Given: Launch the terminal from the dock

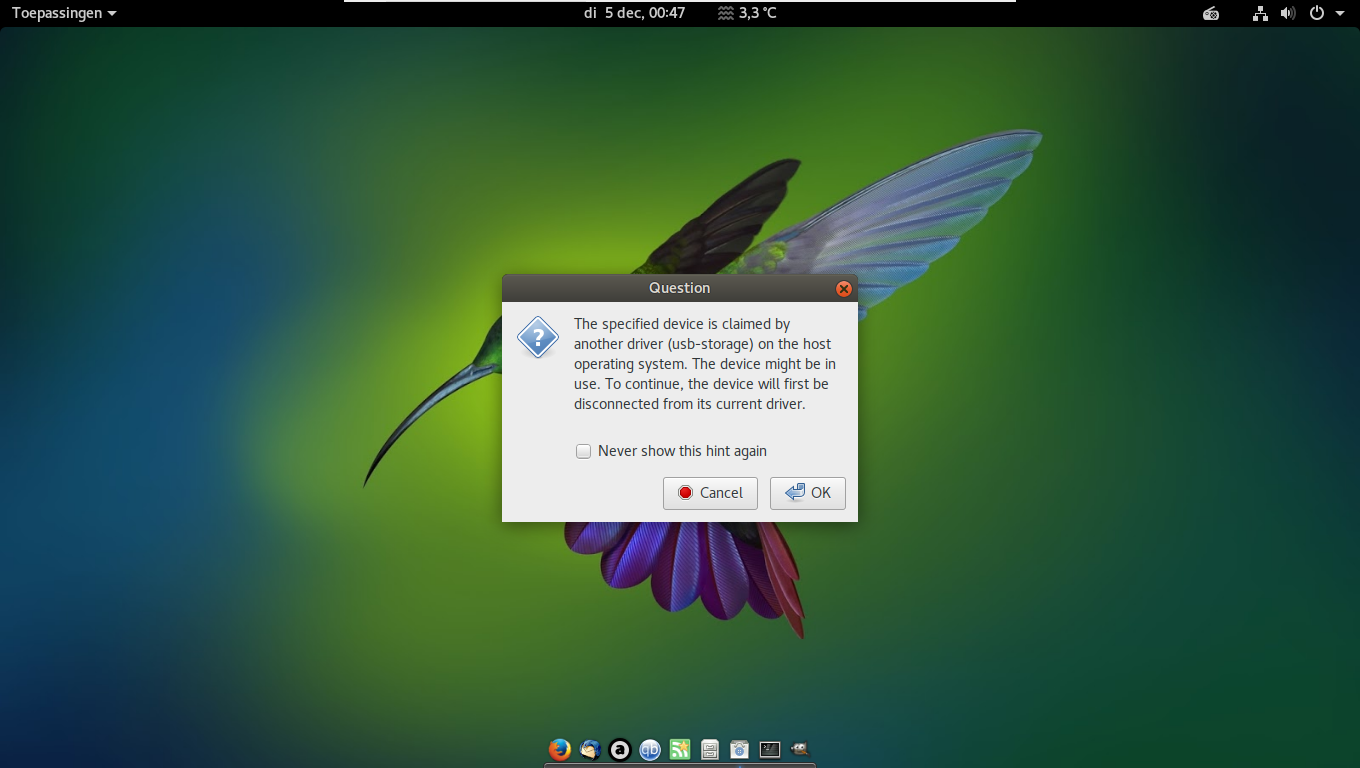Looking at the screenshot, I should [x=770, y=749].
